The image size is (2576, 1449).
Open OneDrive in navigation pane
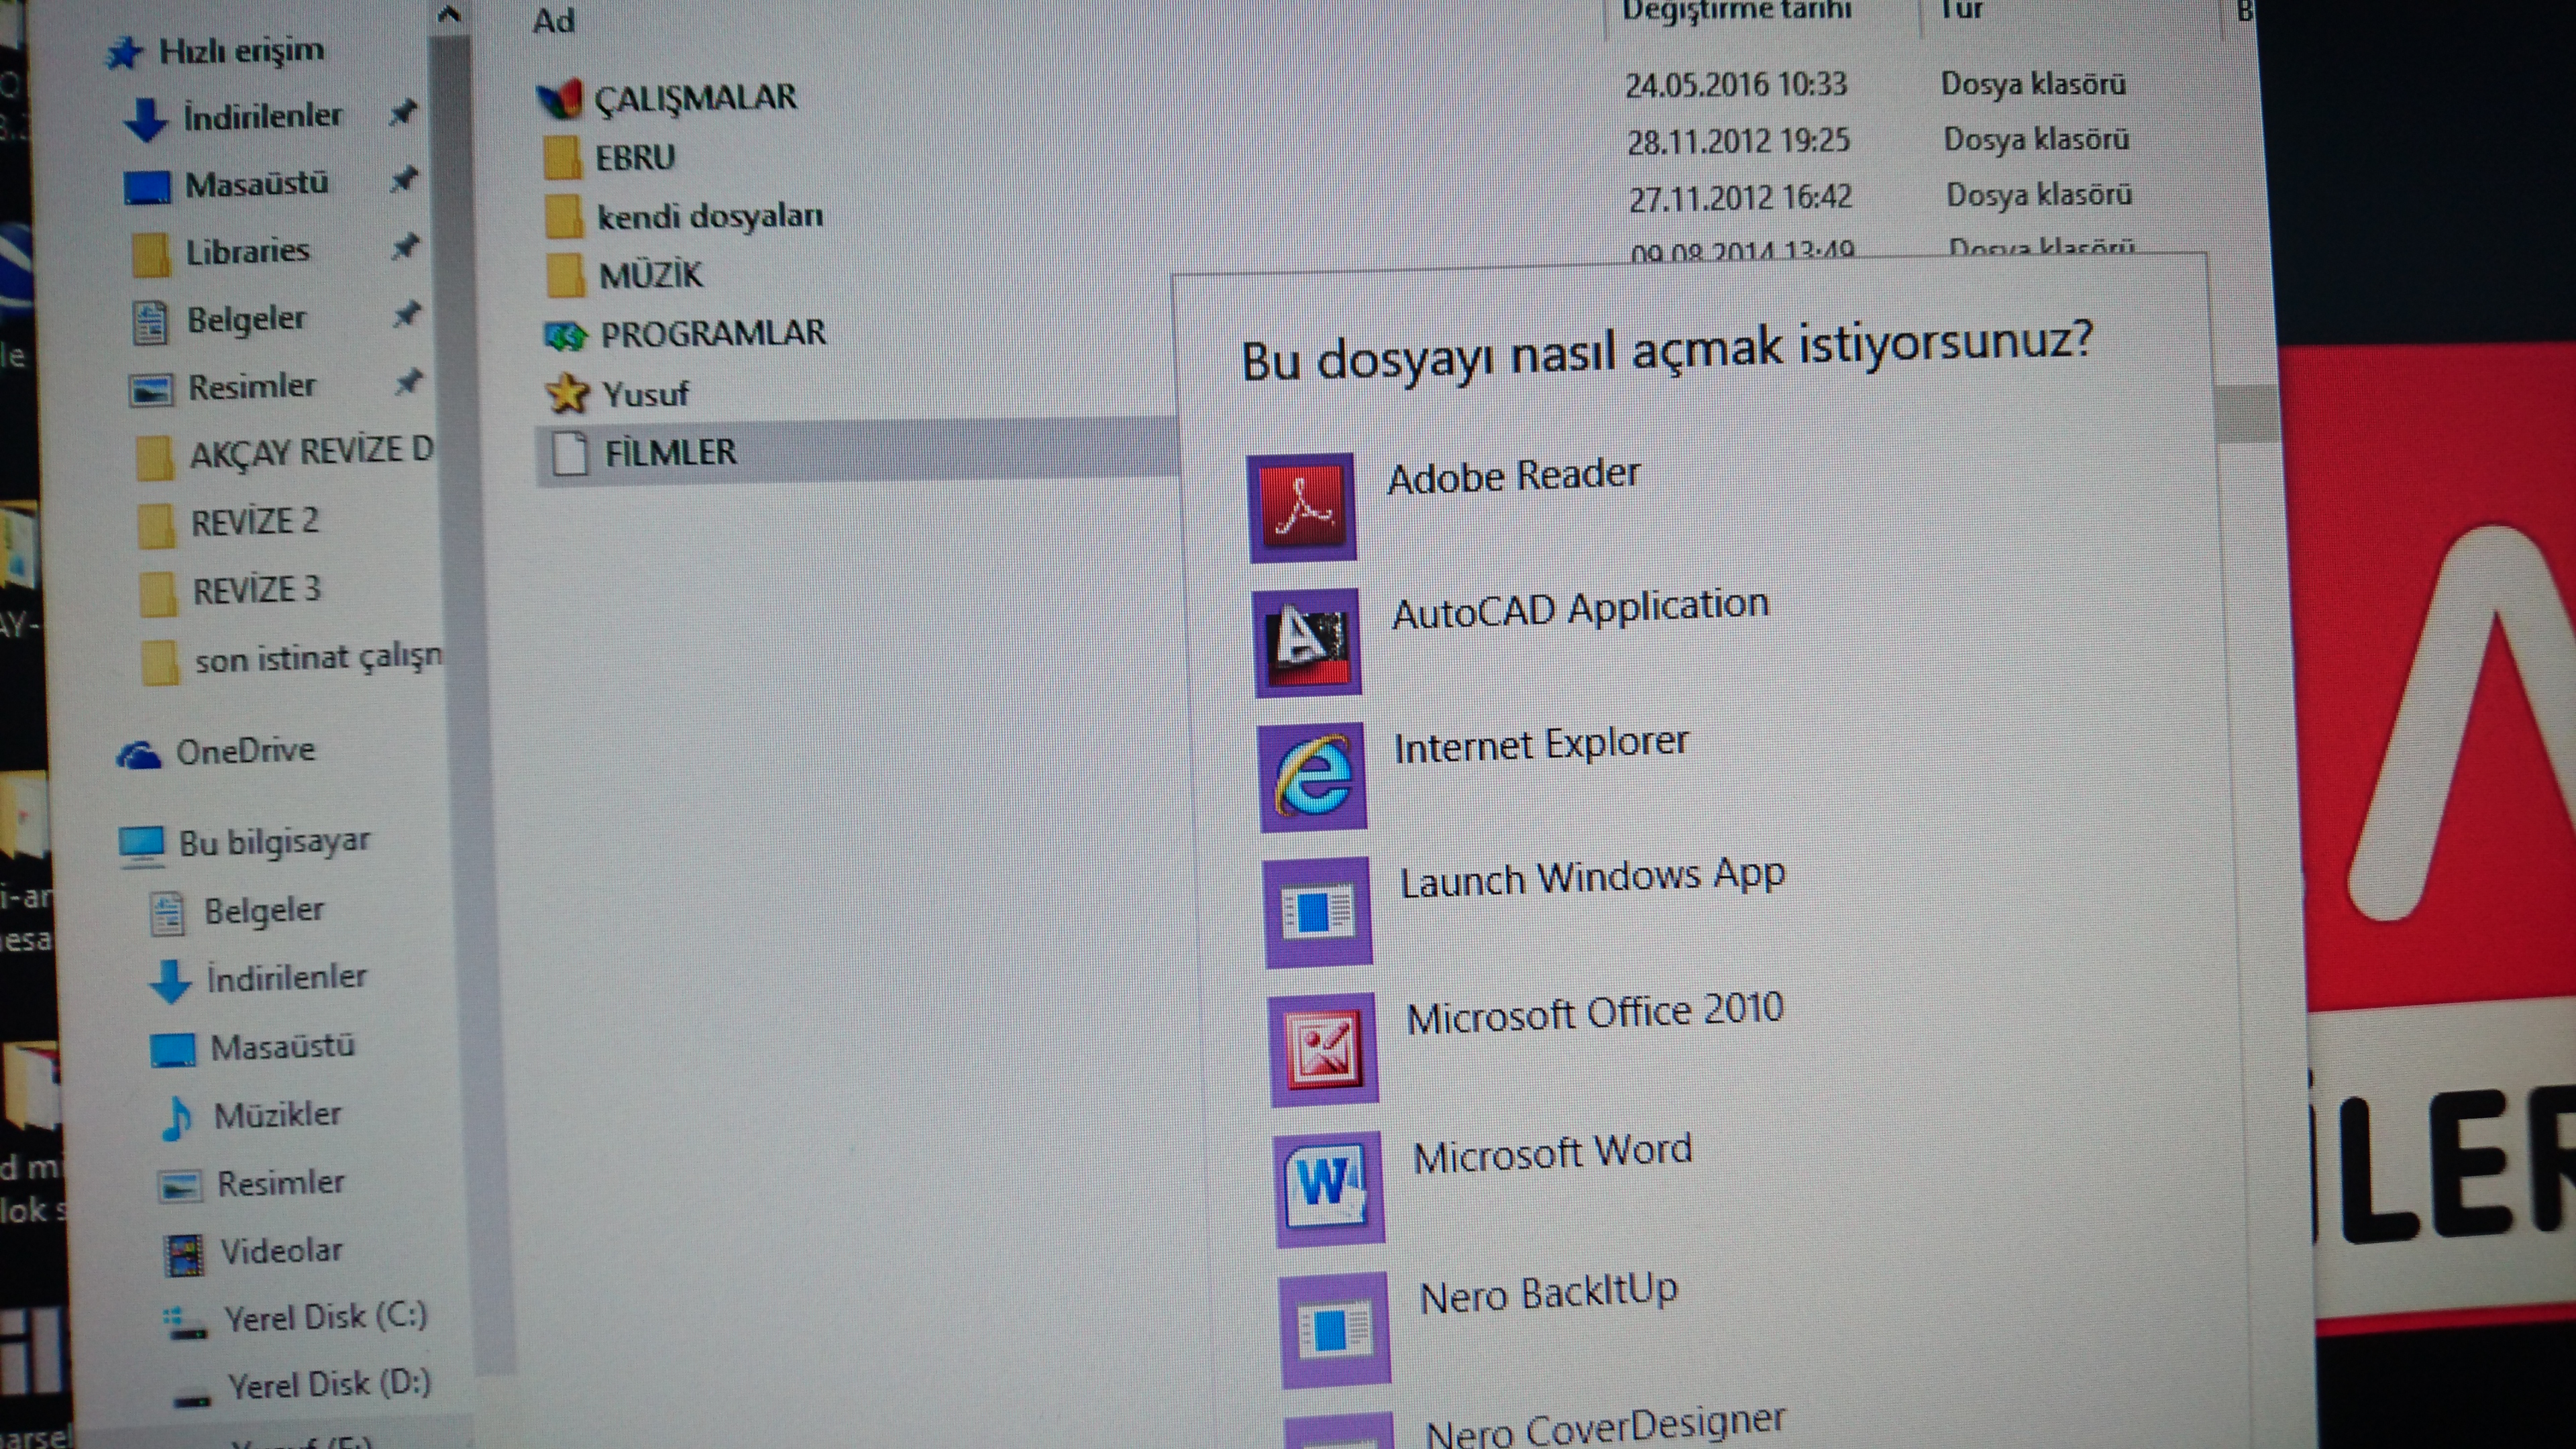click(x=244, y=751)
